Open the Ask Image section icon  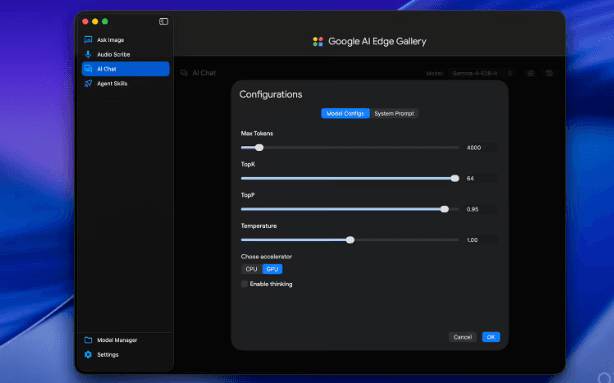click(88, 40)
